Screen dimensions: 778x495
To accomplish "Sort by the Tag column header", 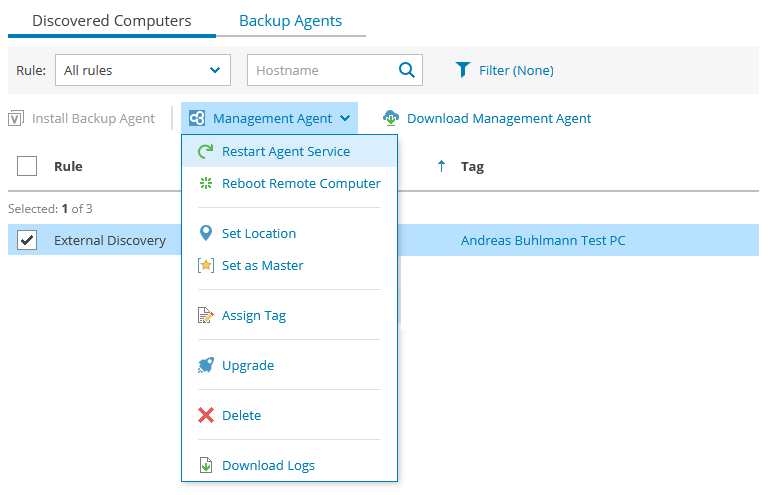I will [x=472, y=167].
